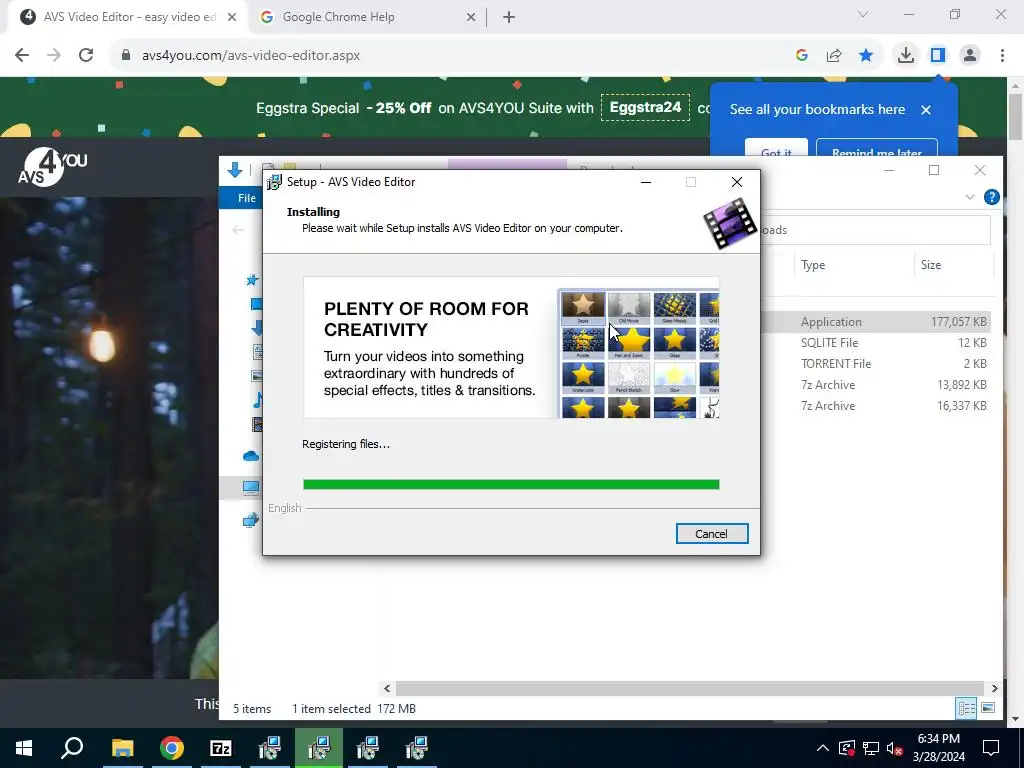Open the Chrome profile menu
Image resolution: width=1024 pixels, height=768 pixels.
pos(970,56)
